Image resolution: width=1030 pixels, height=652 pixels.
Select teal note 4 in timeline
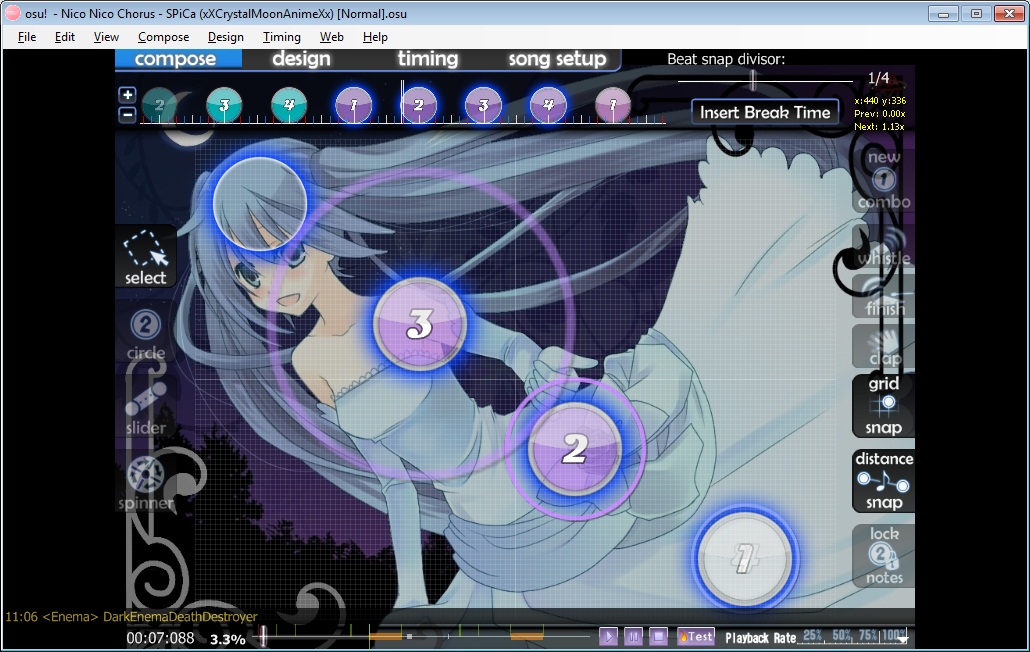pyautogui.click(x=289, y=105)
